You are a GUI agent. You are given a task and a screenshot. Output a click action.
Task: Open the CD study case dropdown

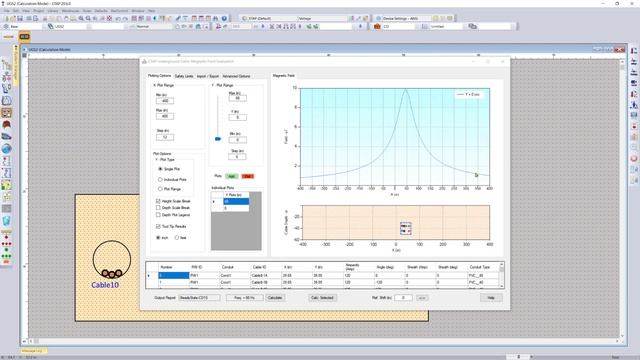pos(399,27)
